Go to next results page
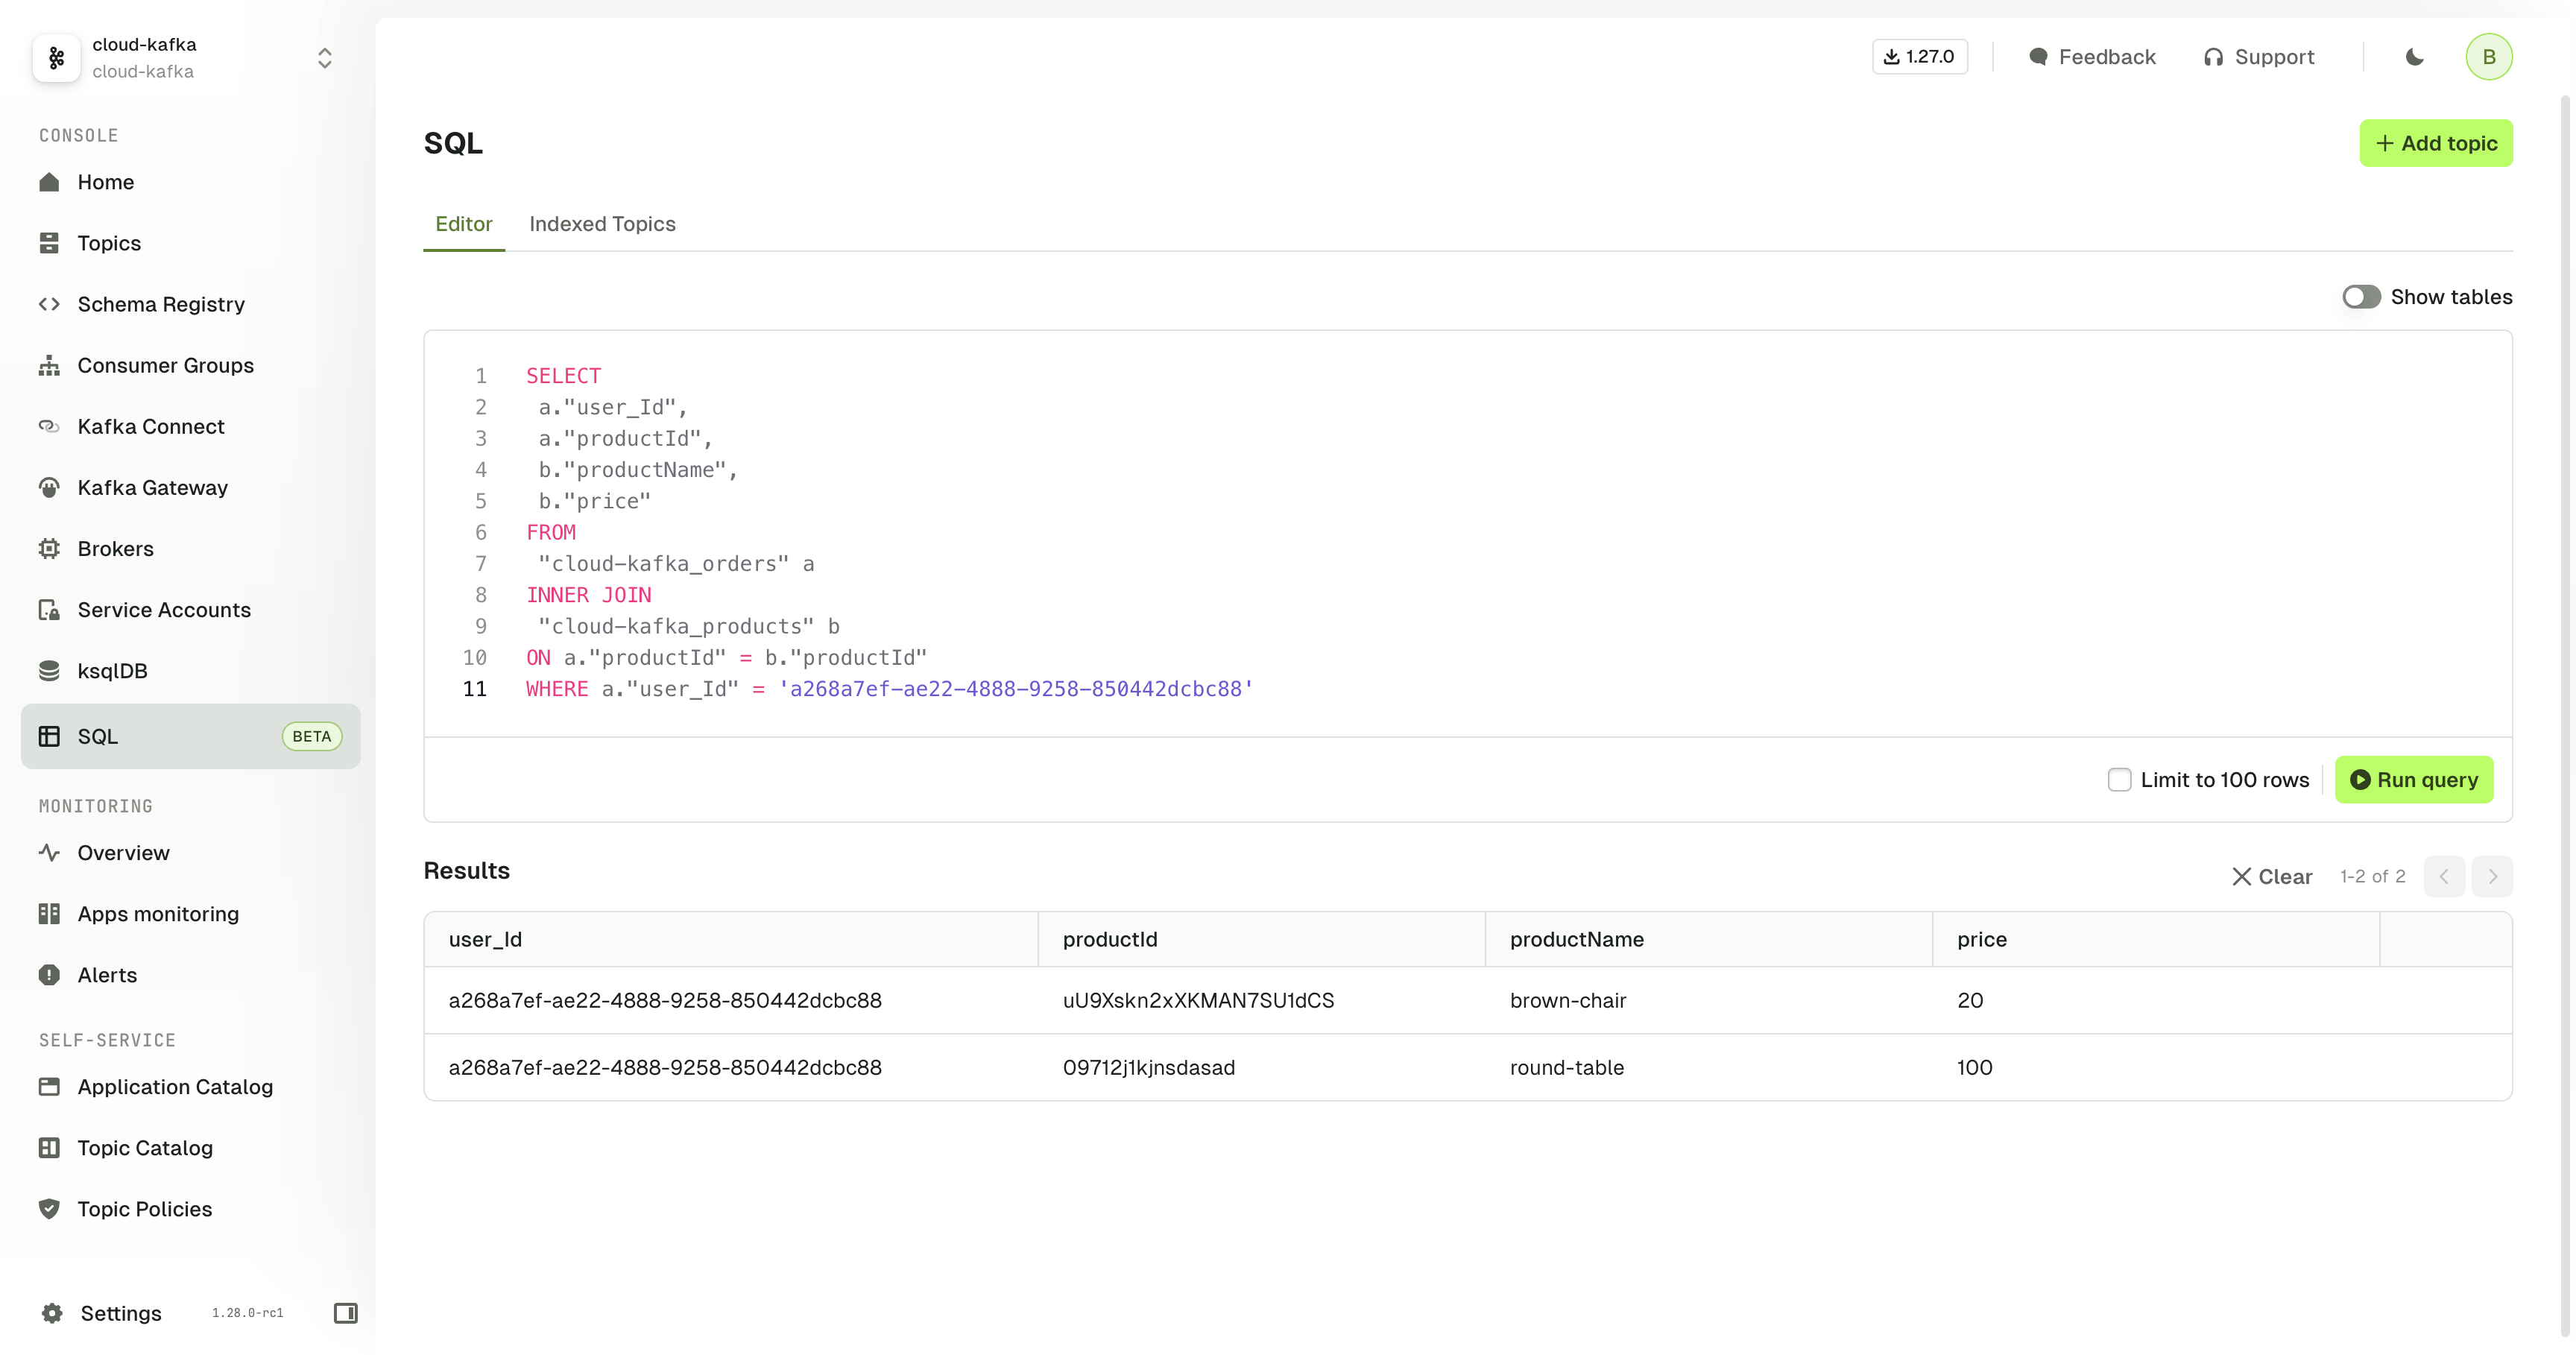 2492,876
